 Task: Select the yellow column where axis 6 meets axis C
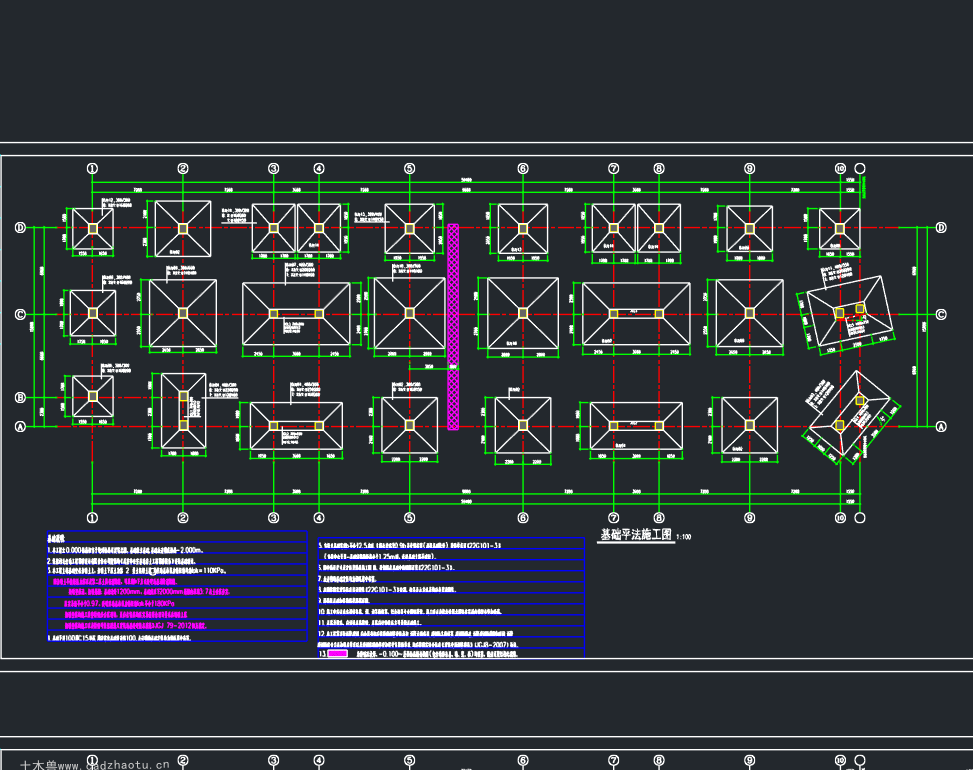(x=523, y=313)
